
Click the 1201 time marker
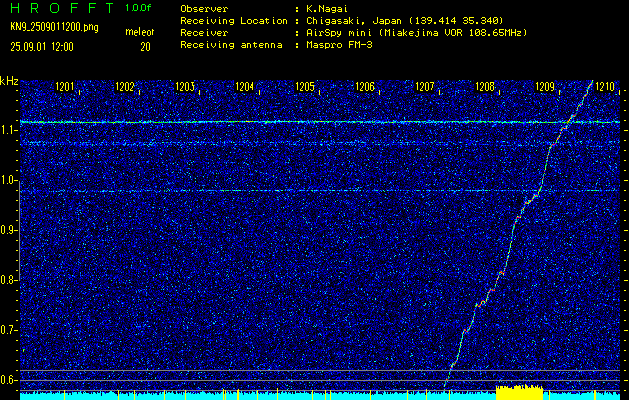coord(65,86)
